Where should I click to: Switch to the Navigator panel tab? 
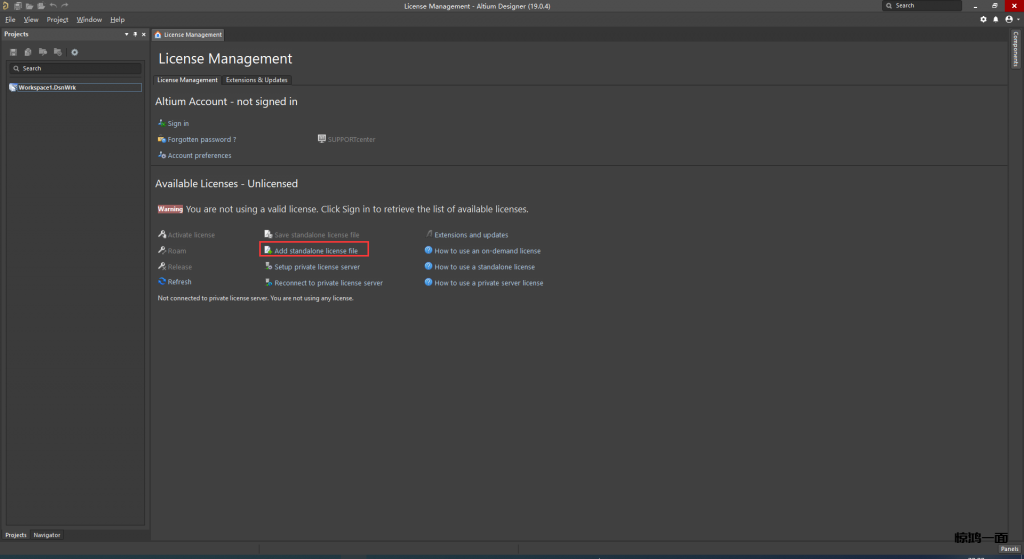47,535
